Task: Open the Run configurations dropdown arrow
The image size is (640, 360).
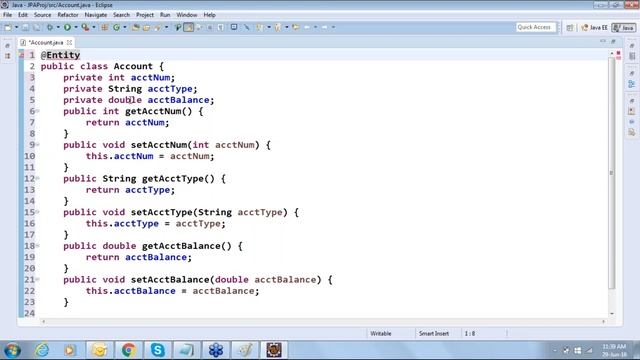Action: (x=76, y=27)
